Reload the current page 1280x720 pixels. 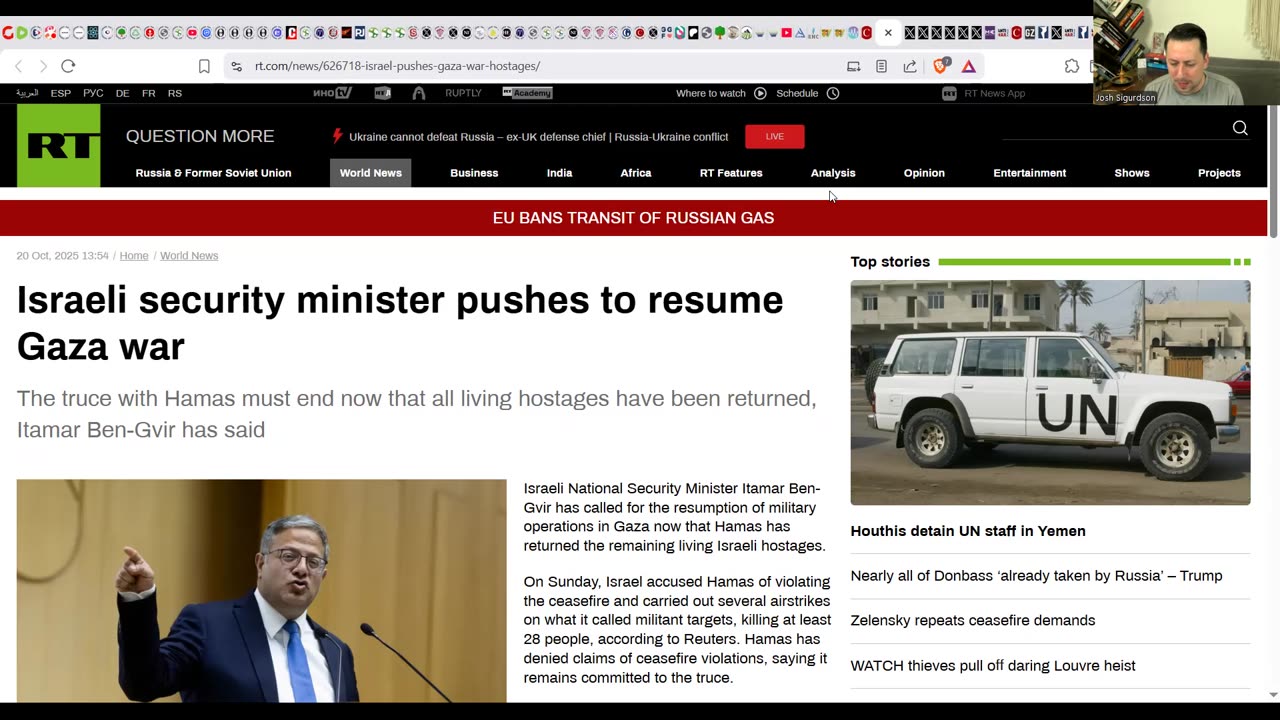(68, 66)
